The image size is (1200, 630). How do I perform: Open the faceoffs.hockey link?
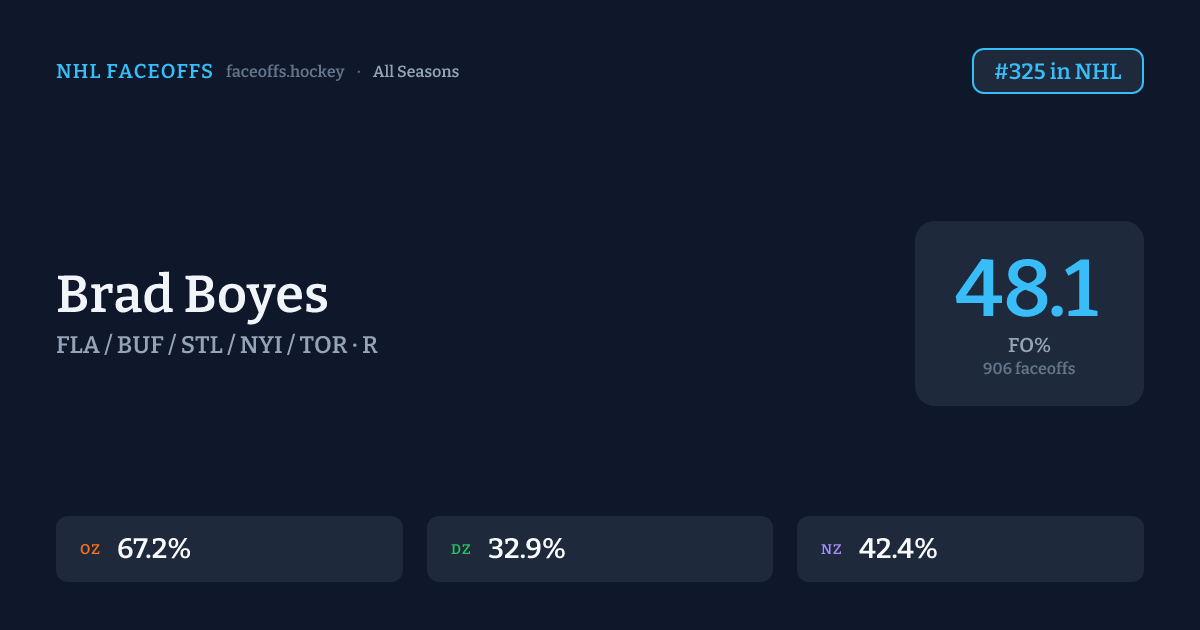(285, 72)
